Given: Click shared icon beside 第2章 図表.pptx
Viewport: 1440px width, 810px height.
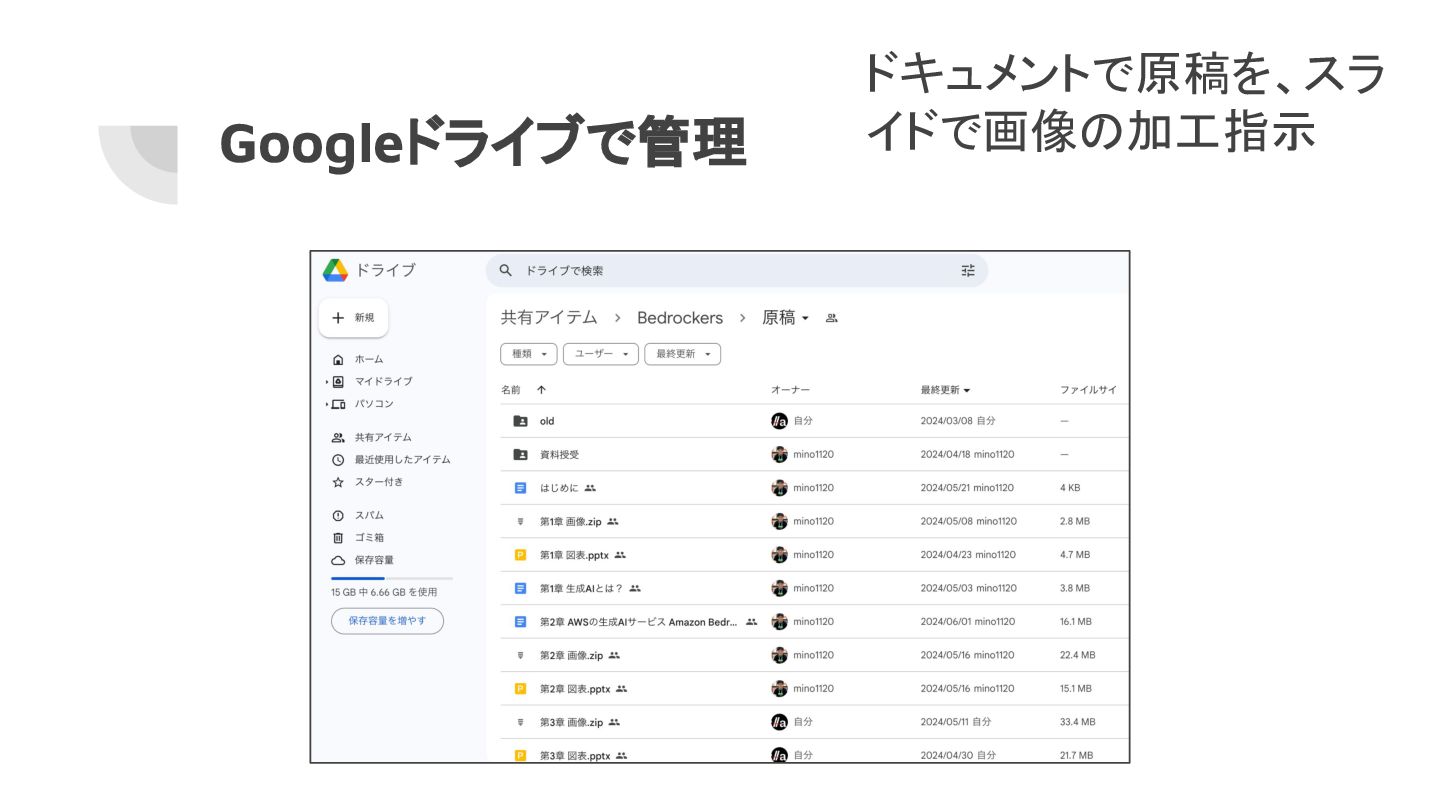Looking at the screenshot, I should point(621,689).
